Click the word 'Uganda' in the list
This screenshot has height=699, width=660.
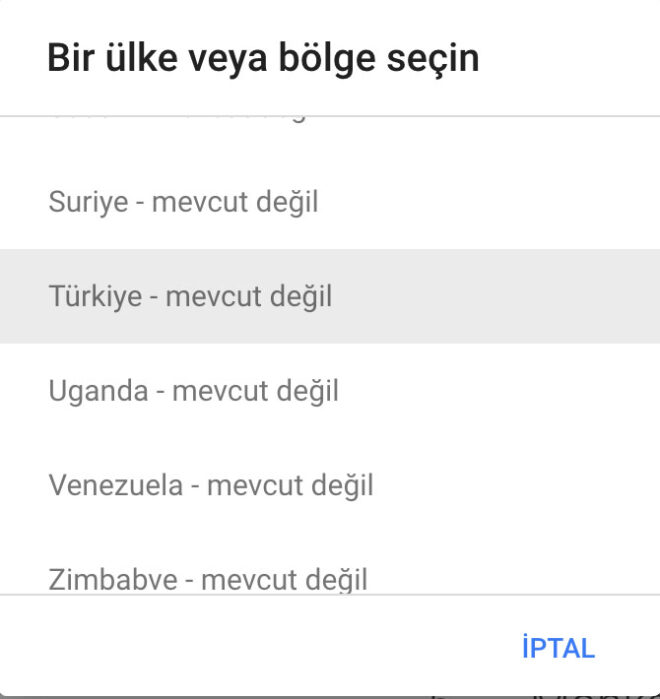point(98,390)
